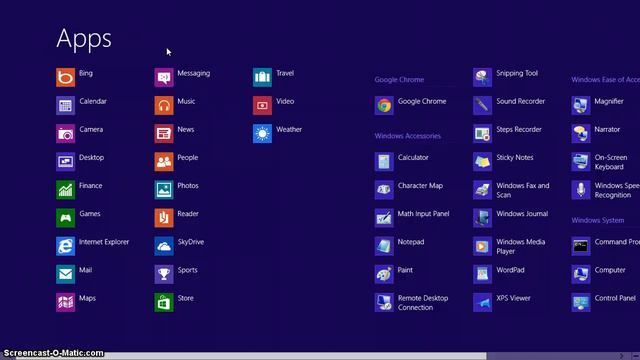Click the On-Screen Keyboard text label
Viewport: 640px width, 360px height.
(x=611, y=162)
